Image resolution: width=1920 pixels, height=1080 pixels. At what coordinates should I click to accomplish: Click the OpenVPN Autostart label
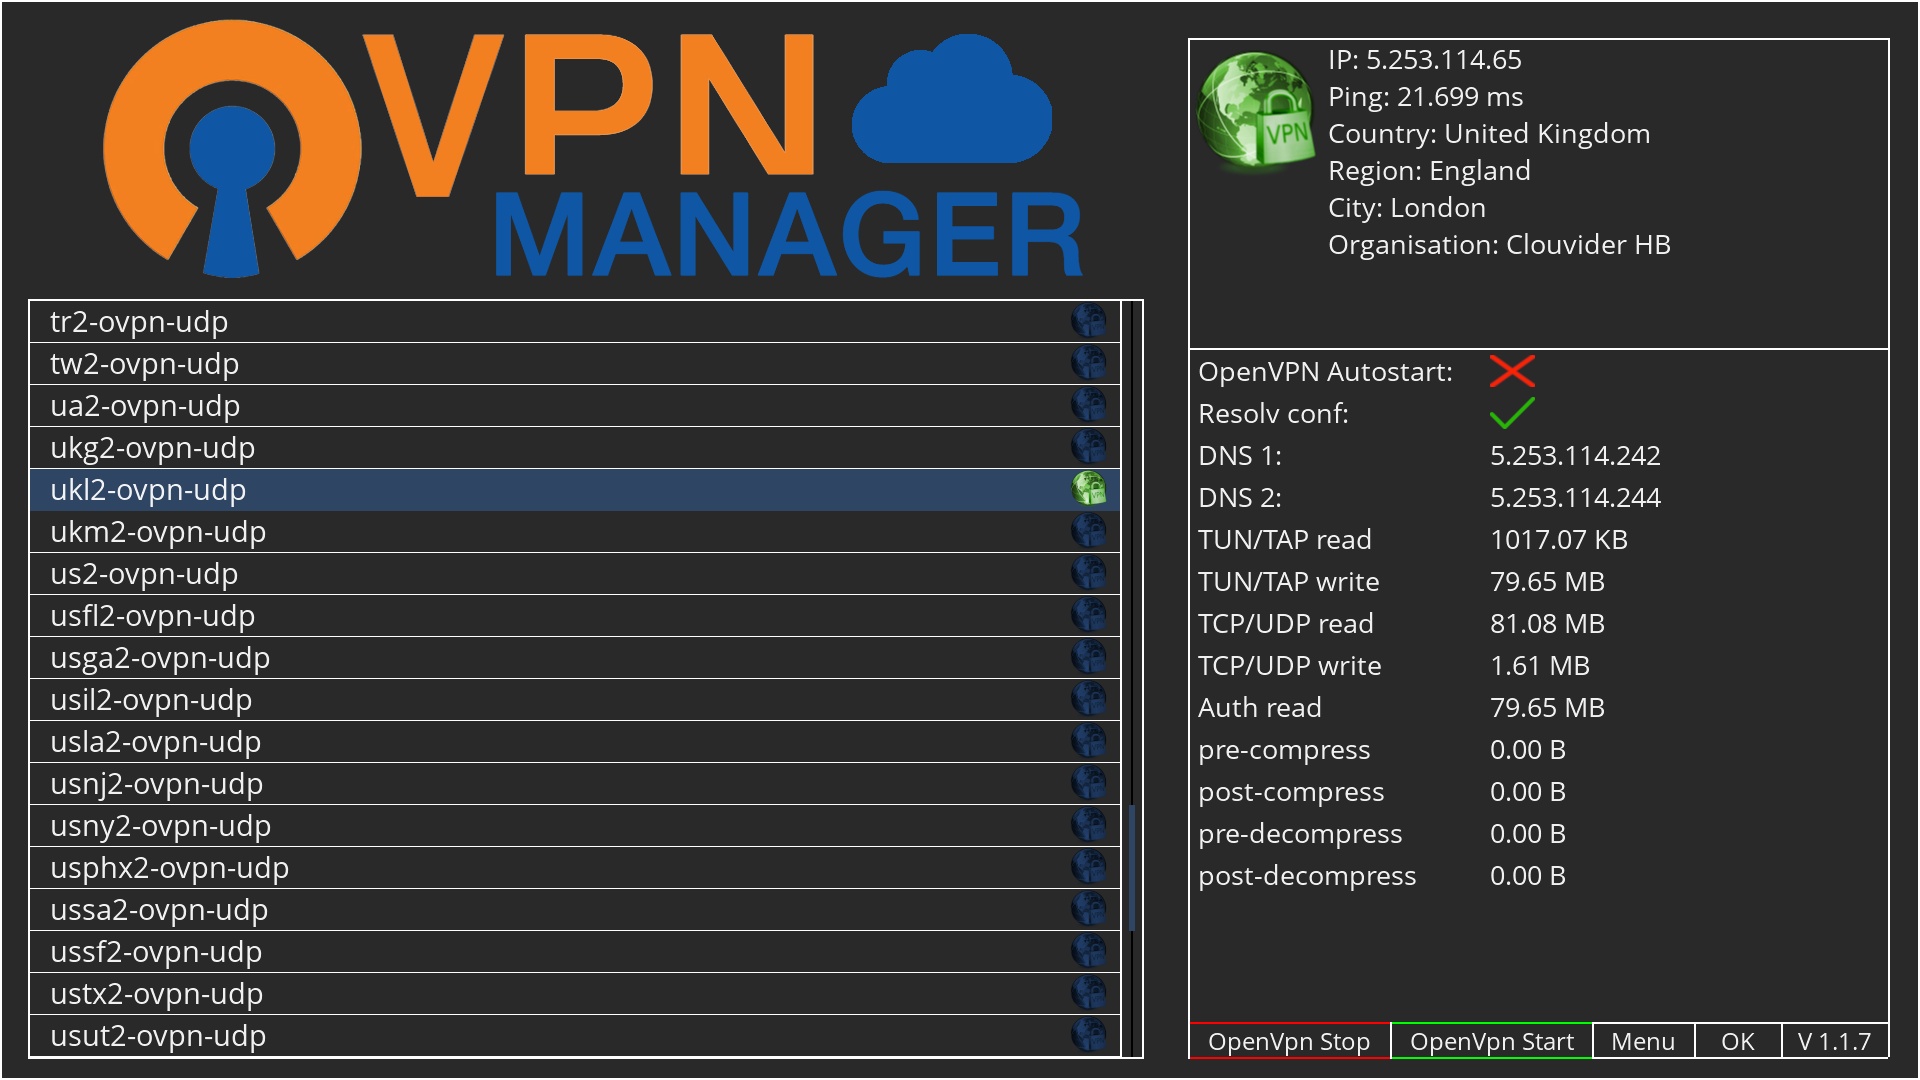click(x=1325, y=372)
